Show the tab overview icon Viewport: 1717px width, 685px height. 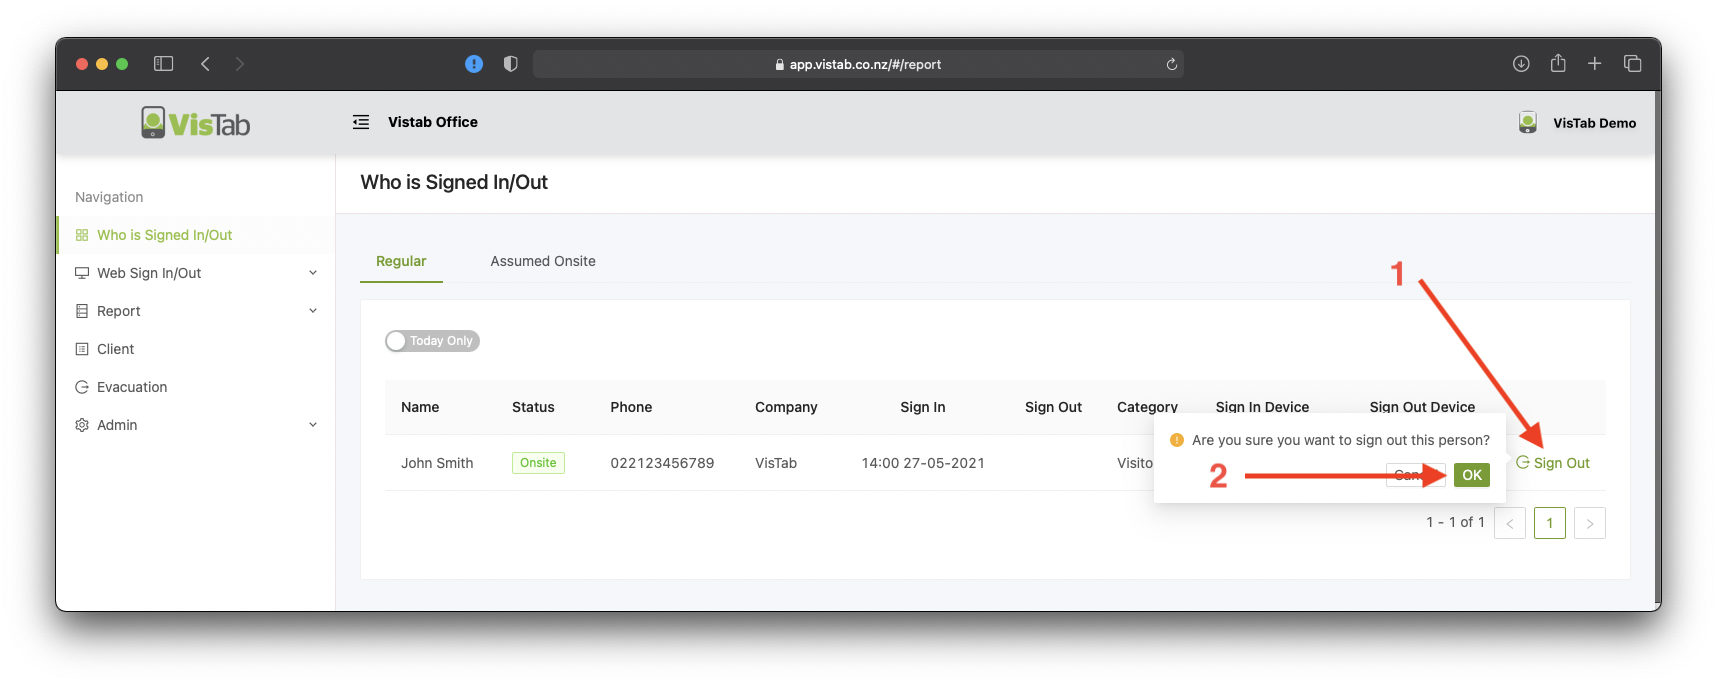coord(1633,64)
